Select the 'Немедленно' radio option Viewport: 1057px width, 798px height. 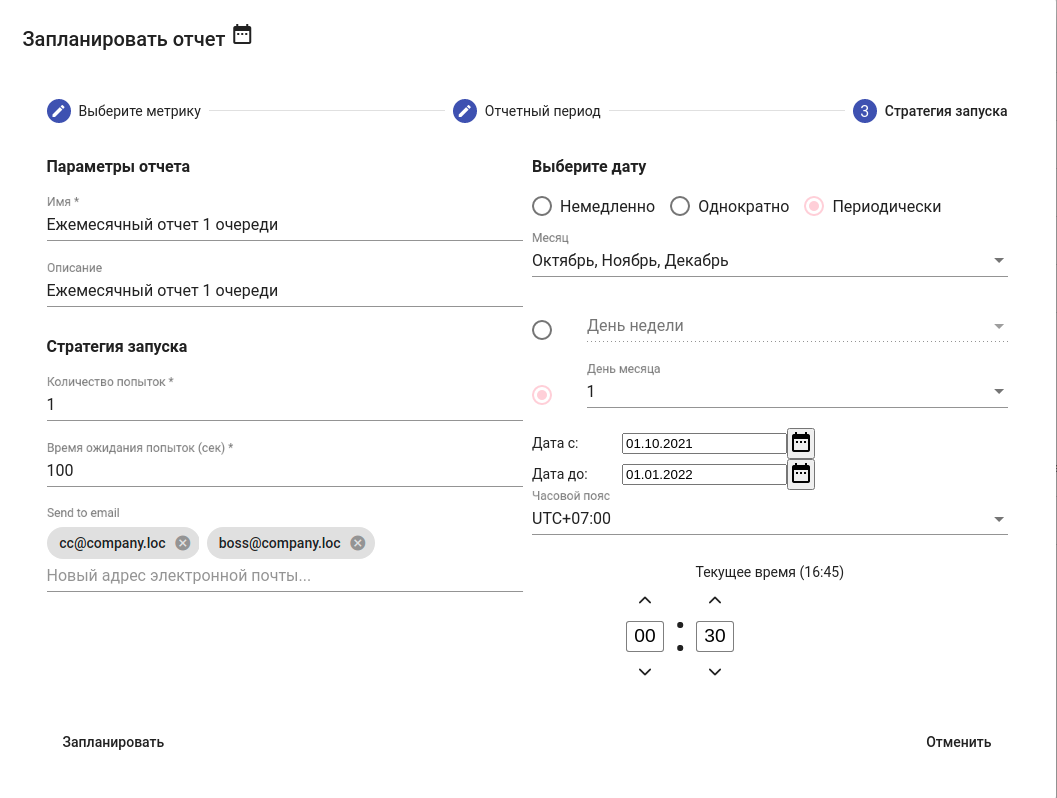(x=542, y=207)
